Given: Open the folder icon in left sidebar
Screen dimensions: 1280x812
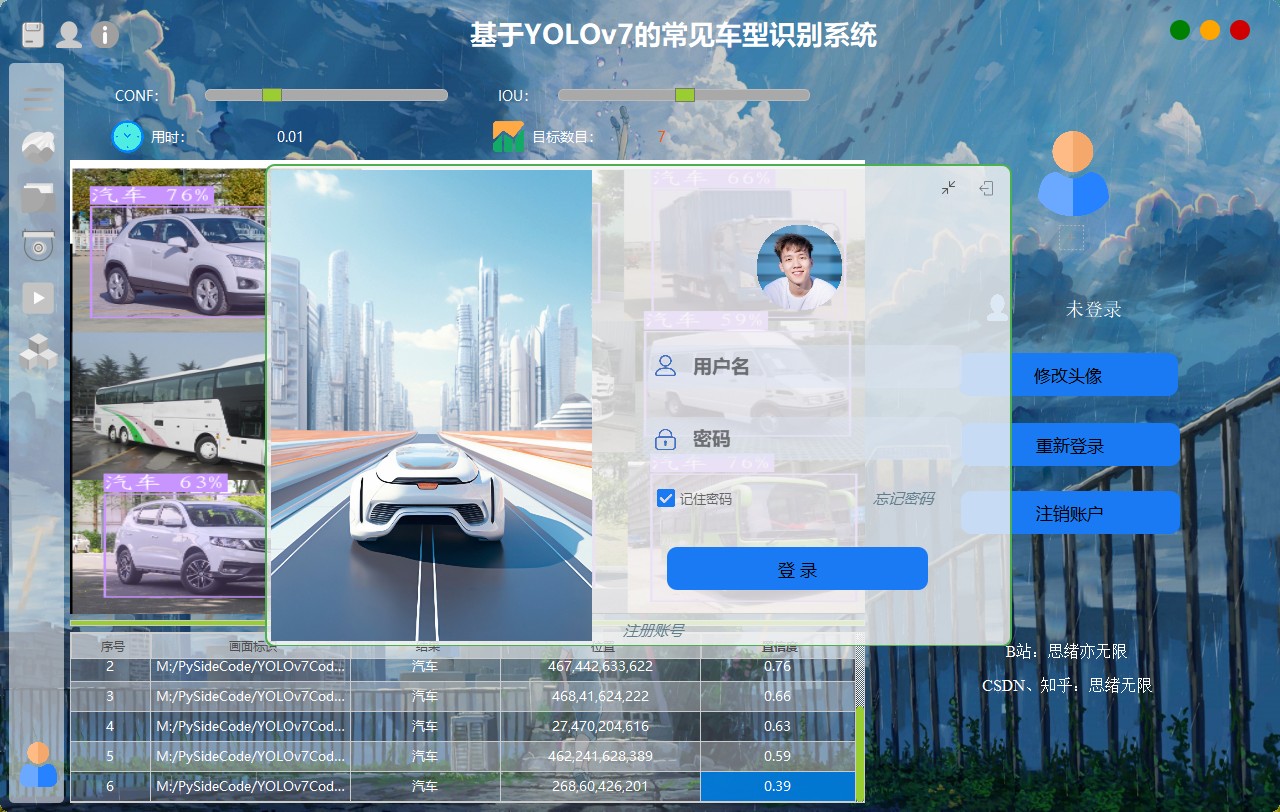Looking at the screenshot, I should 38,196.
